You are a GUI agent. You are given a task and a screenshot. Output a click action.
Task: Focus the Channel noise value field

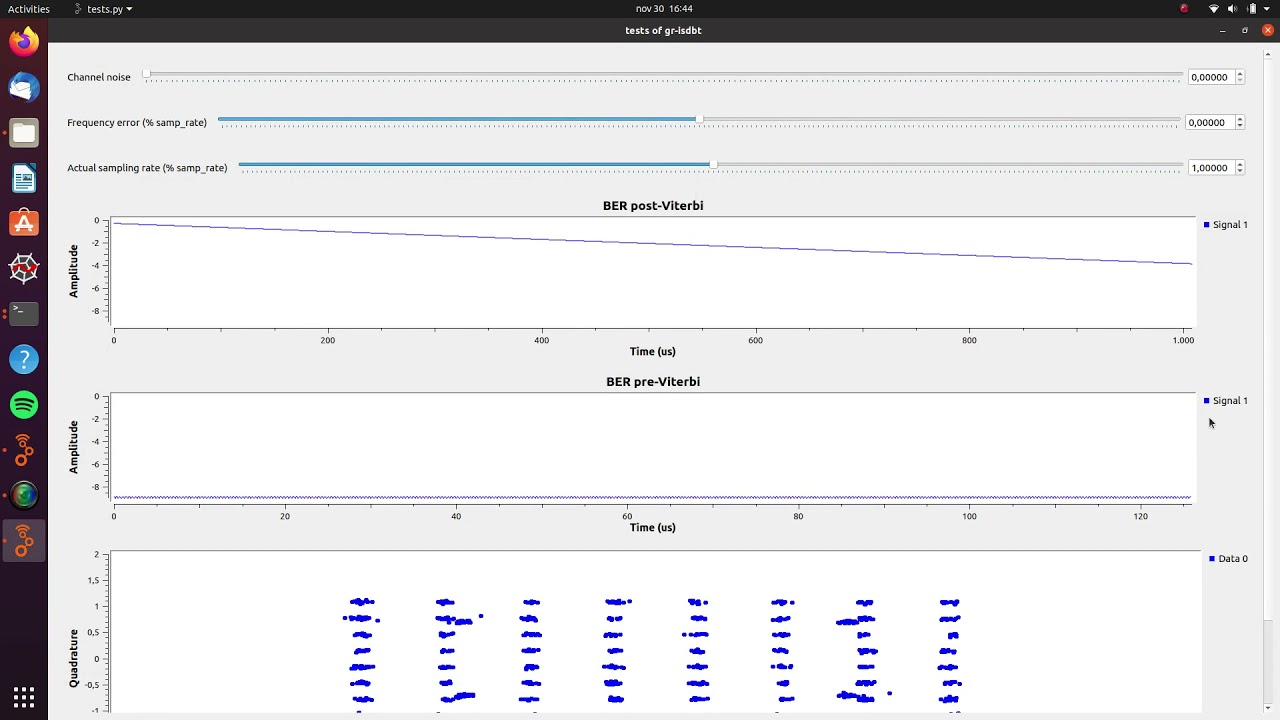(x=1210, y=77)
